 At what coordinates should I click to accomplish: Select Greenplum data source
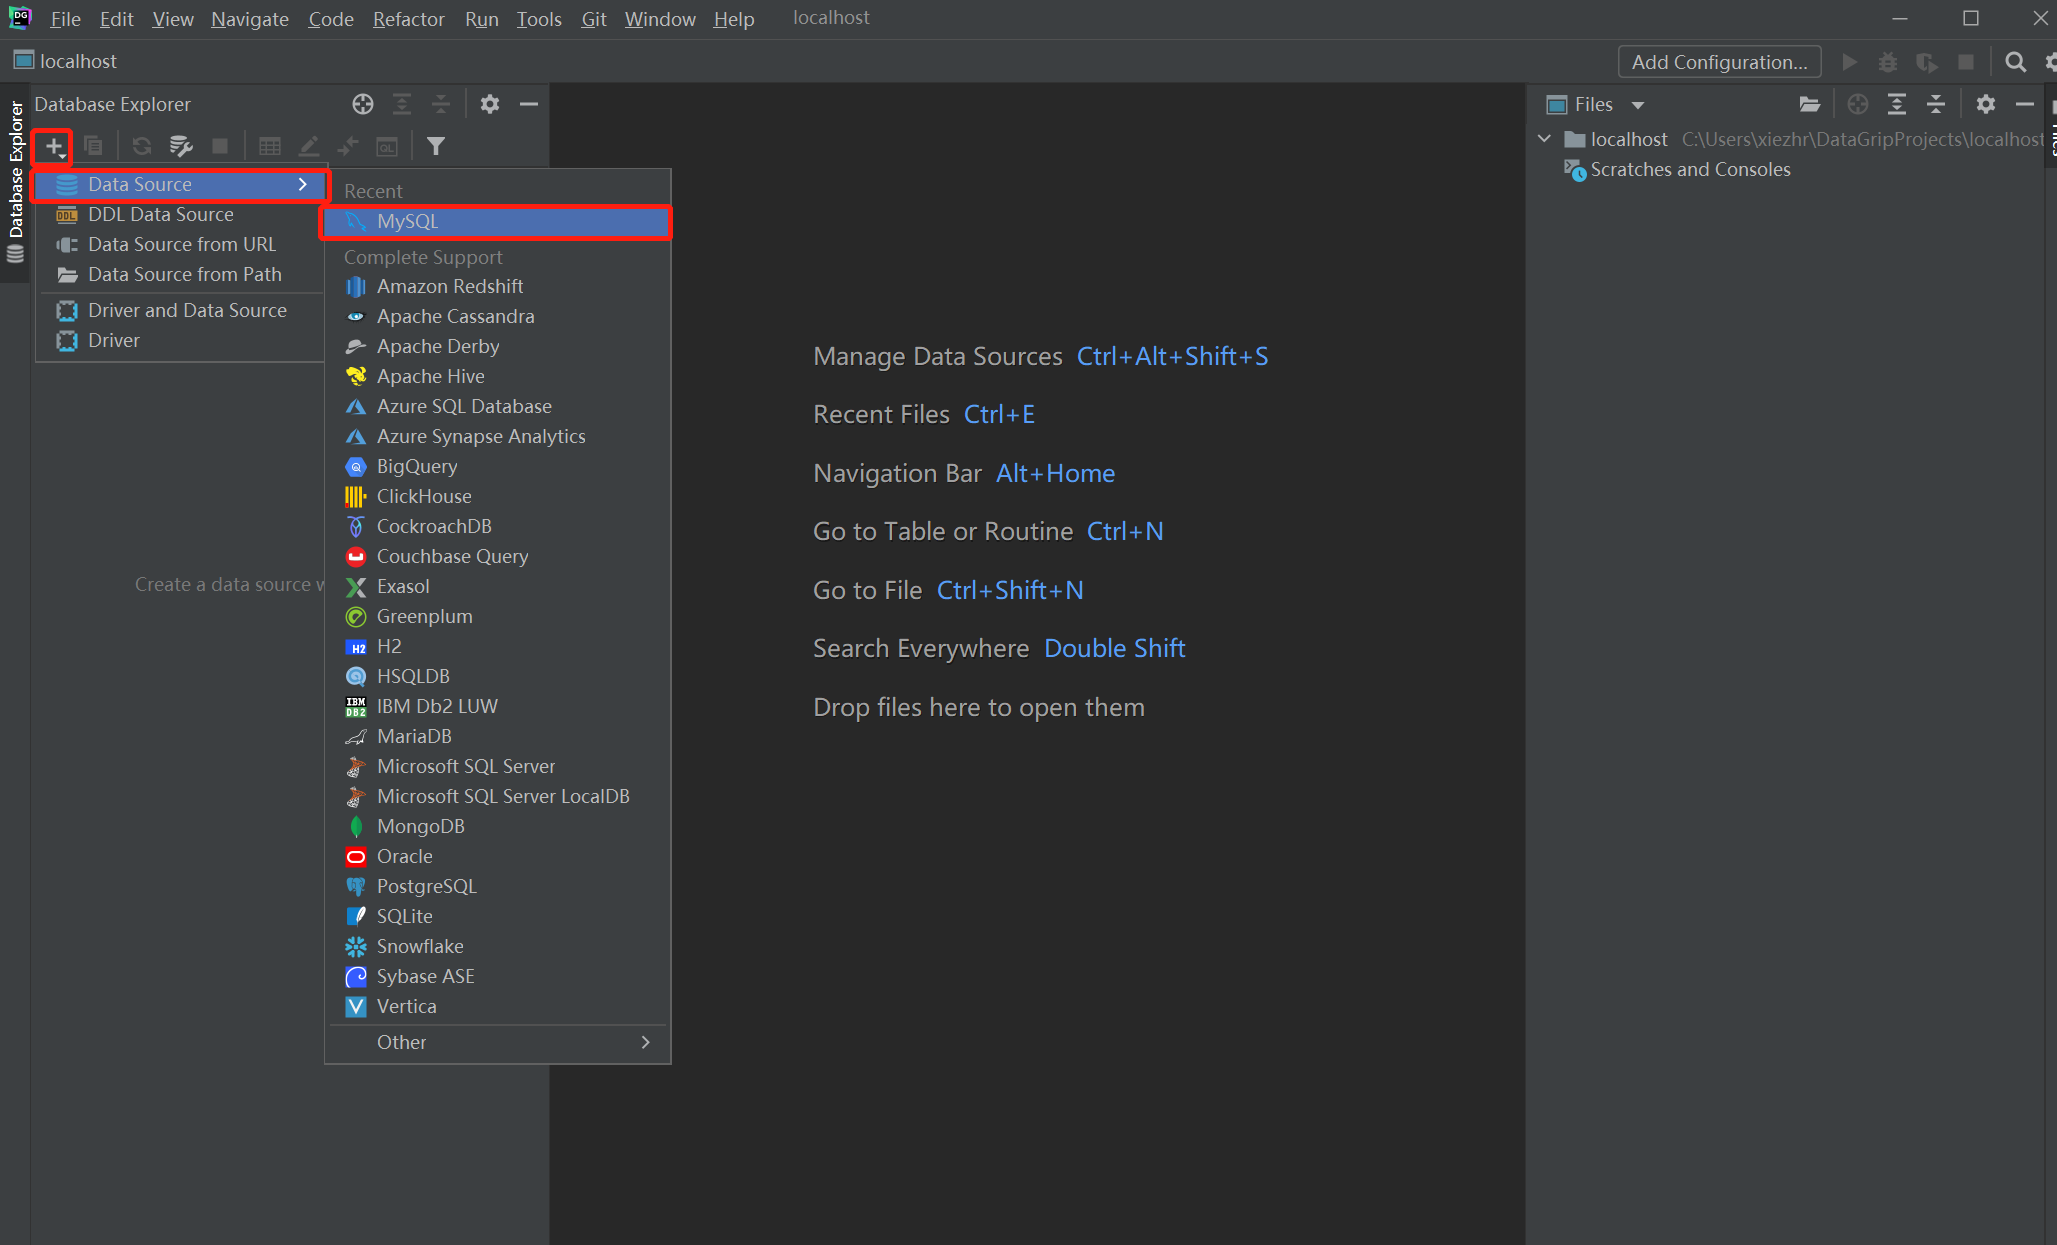(x=497, y=616)
